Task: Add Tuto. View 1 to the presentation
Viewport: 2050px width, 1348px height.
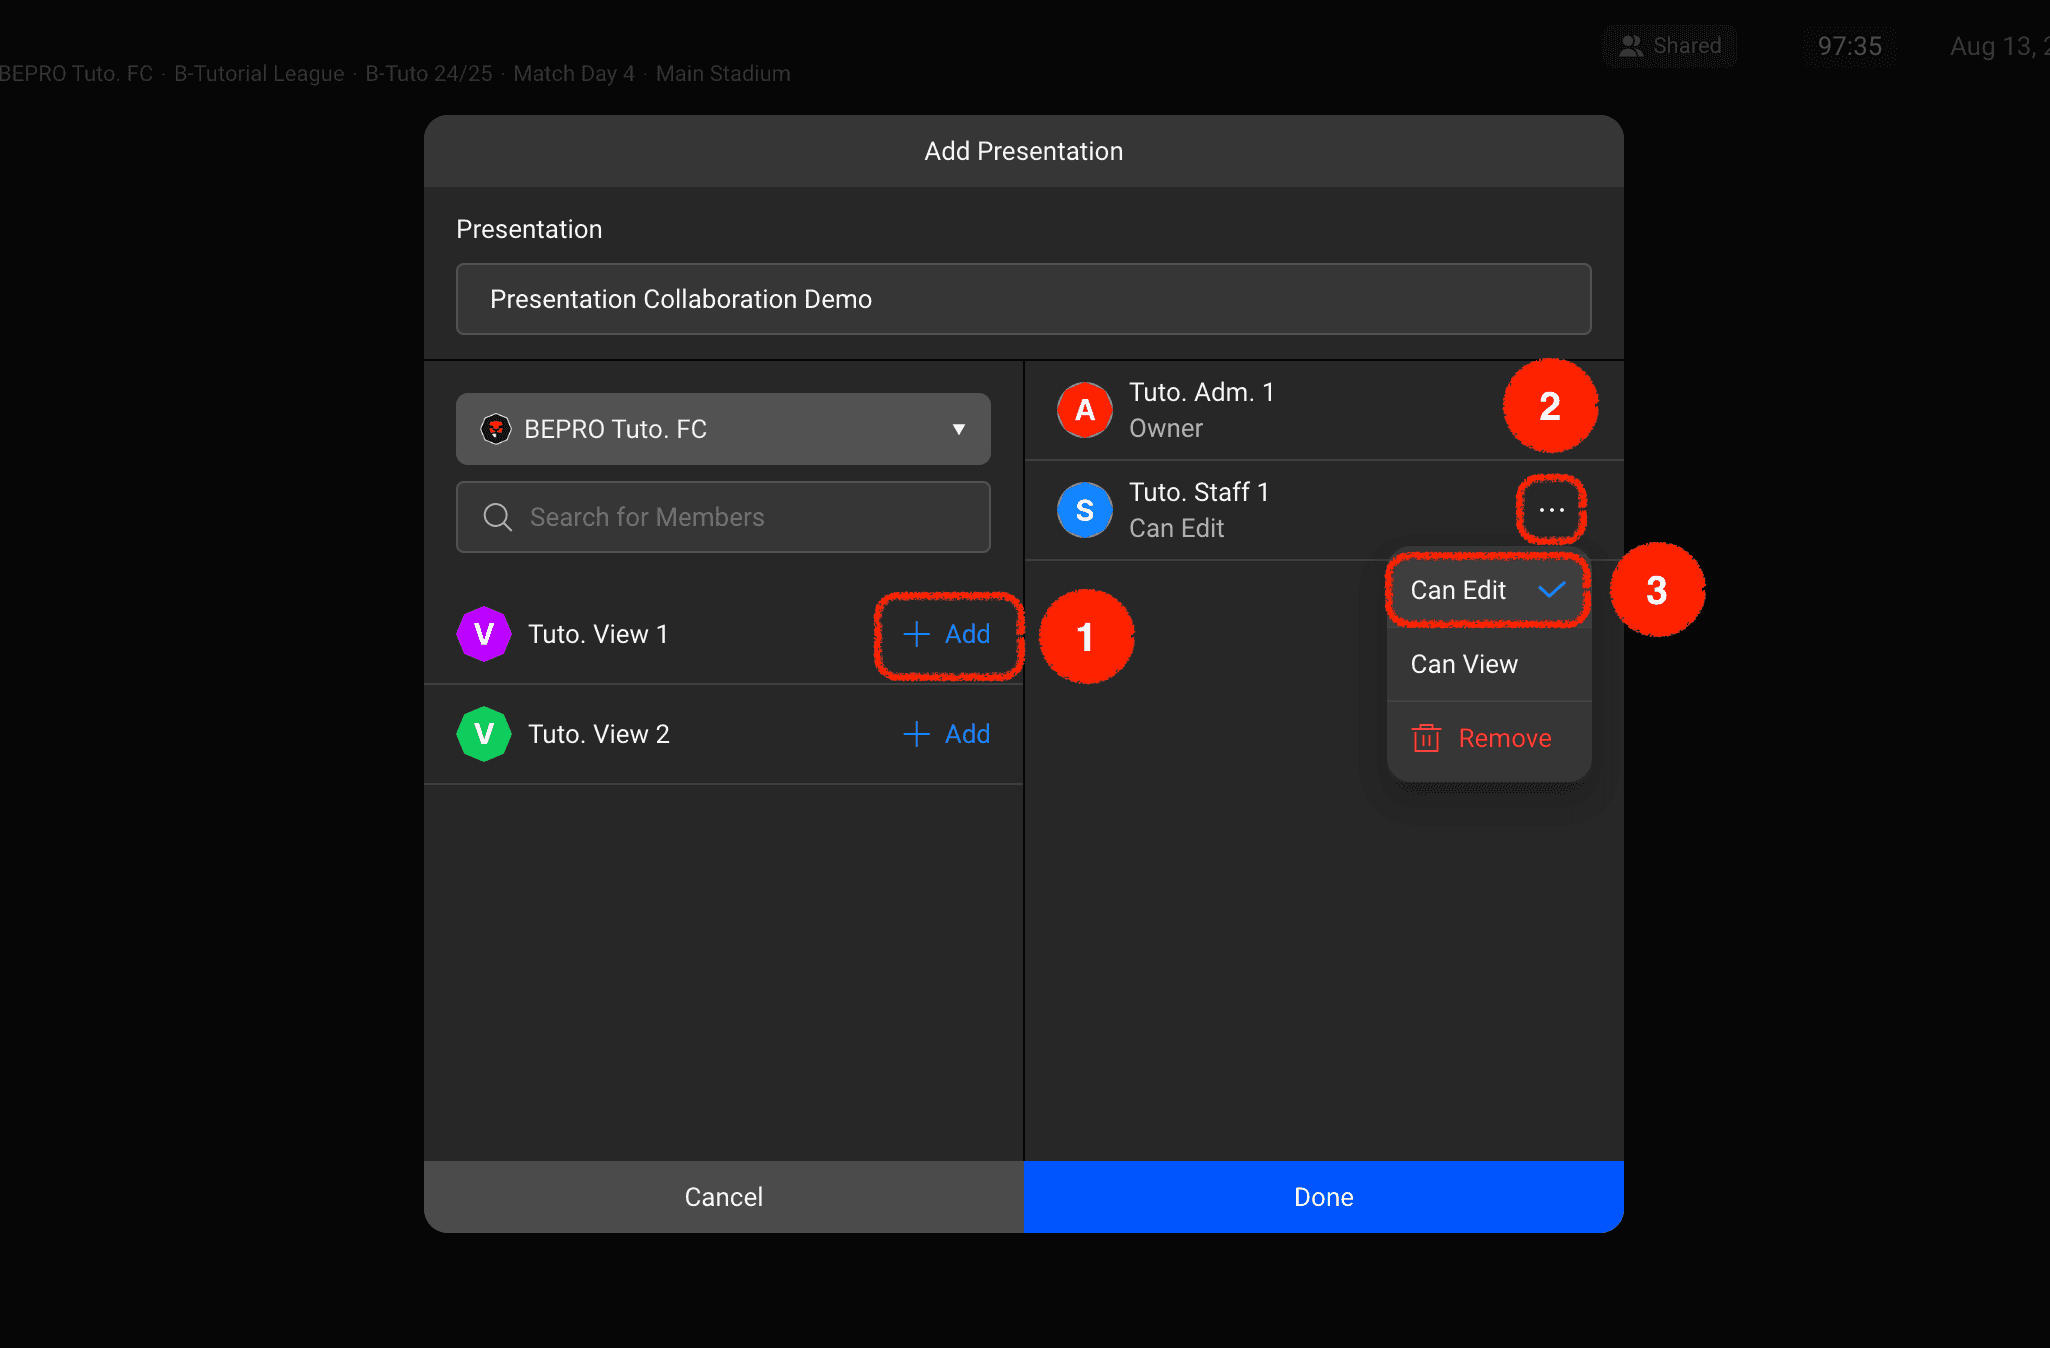Action: point(946,634)
